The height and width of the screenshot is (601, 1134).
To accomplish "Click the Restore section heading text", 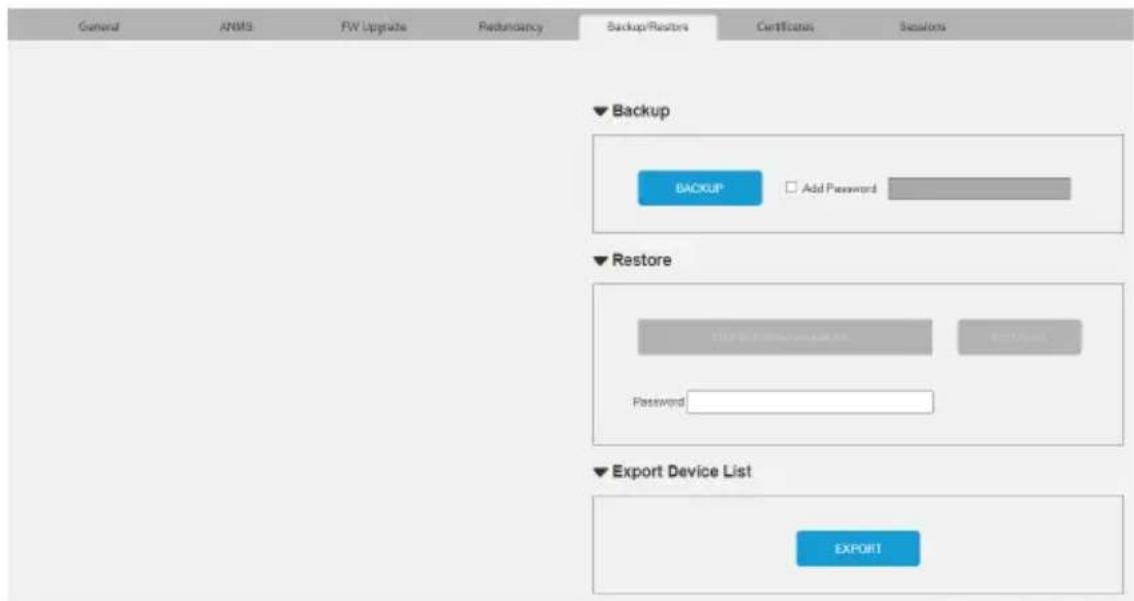I will point(641,260).
